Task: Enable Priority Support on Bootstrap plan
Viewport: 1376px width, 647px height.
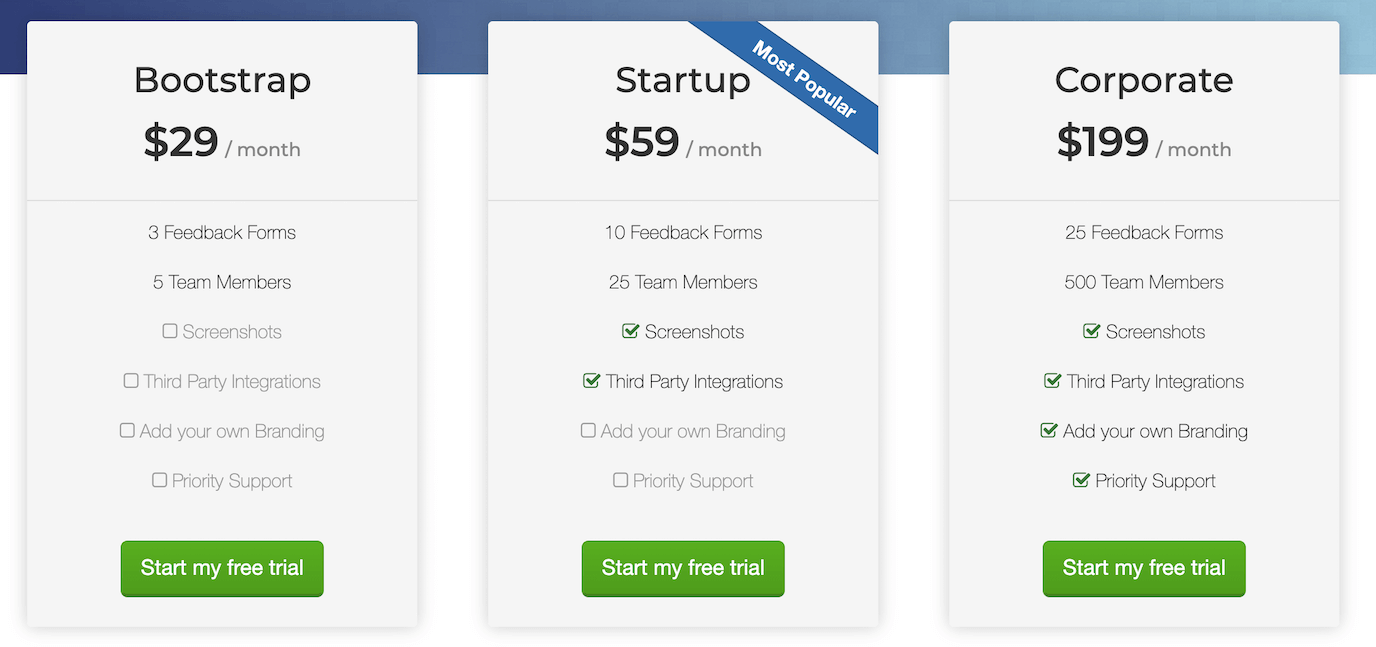Action: [x=159, y=480]
